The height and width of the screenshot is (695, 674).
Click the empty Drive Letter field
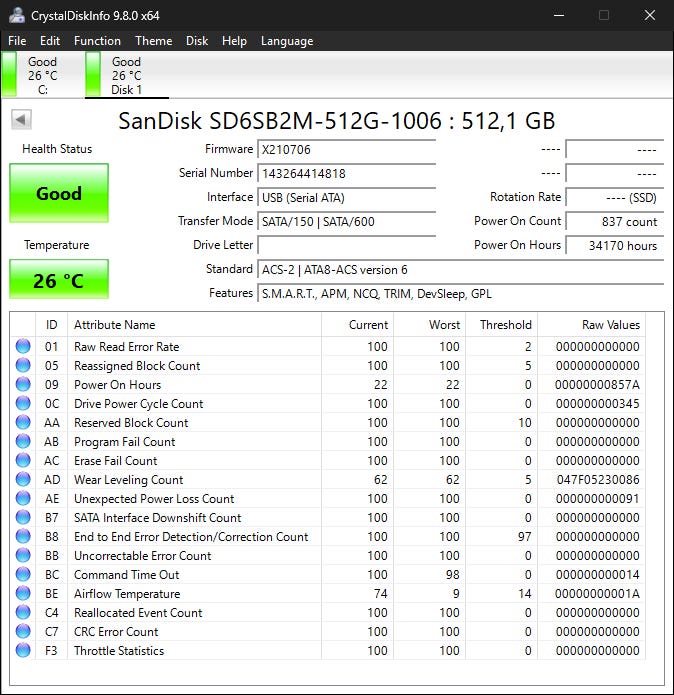click(x=347, y=245)
